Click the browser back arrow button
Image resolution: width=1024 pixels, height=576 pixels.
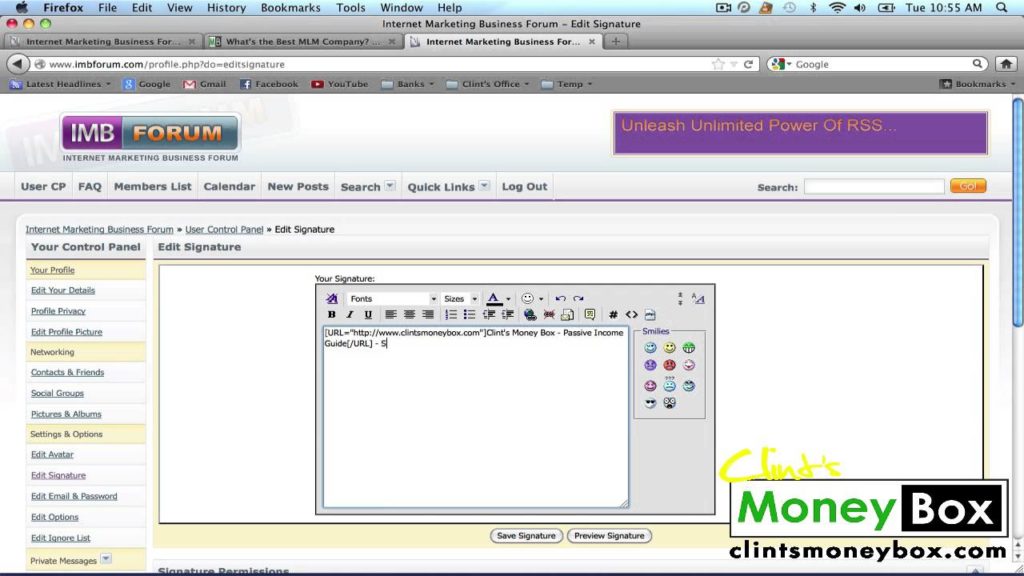tap(18, 63)
